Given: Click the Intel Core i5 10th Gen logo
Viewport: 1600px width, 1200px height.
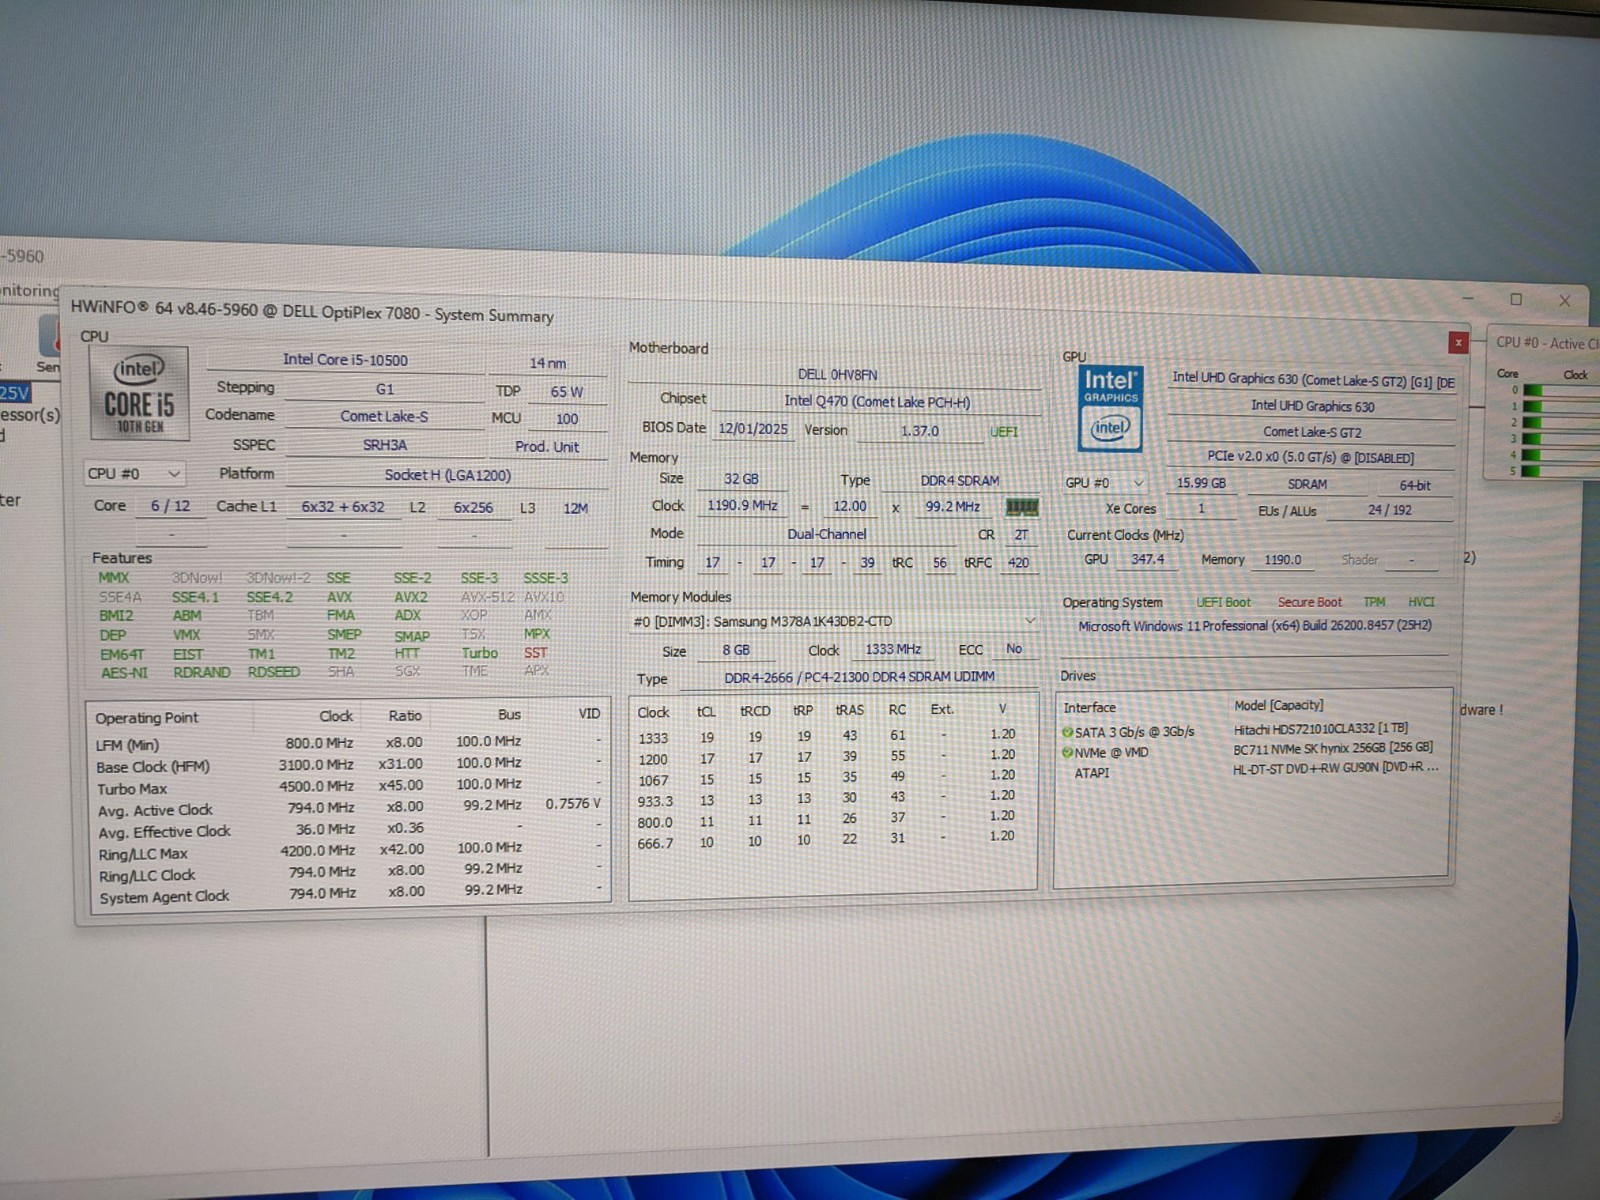Looking at the screenshot, I should pyautogui.click(x=139, y=395).
